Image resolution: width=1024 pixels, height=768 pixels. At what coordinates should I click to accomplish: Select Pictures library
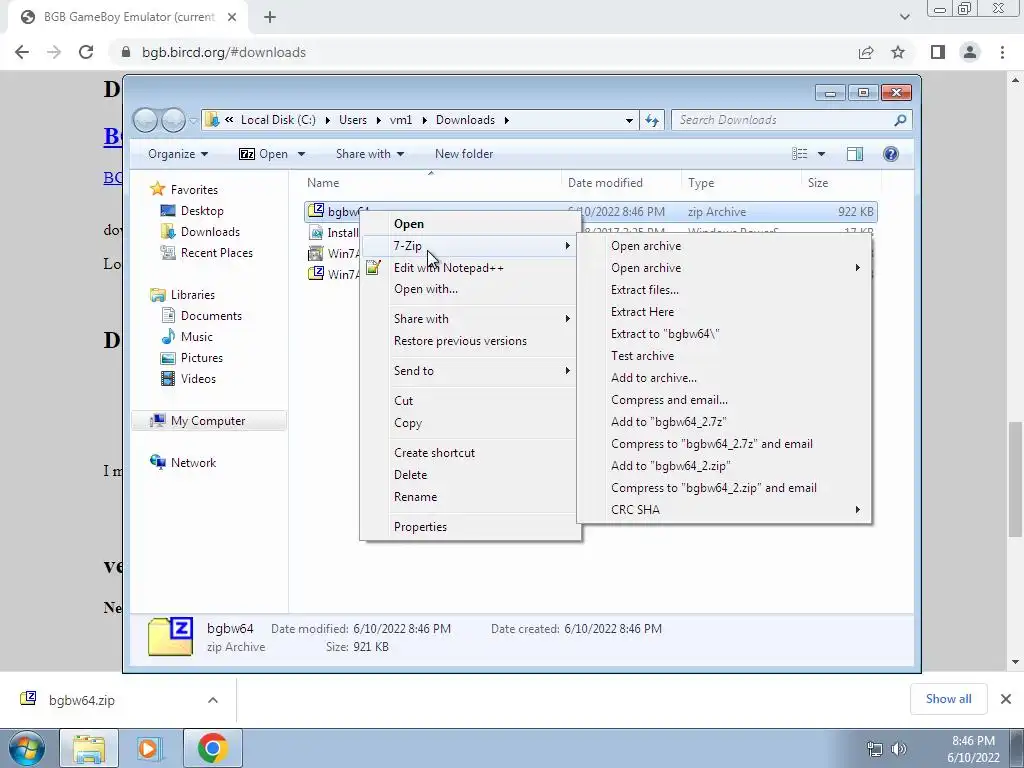[201, 358]
